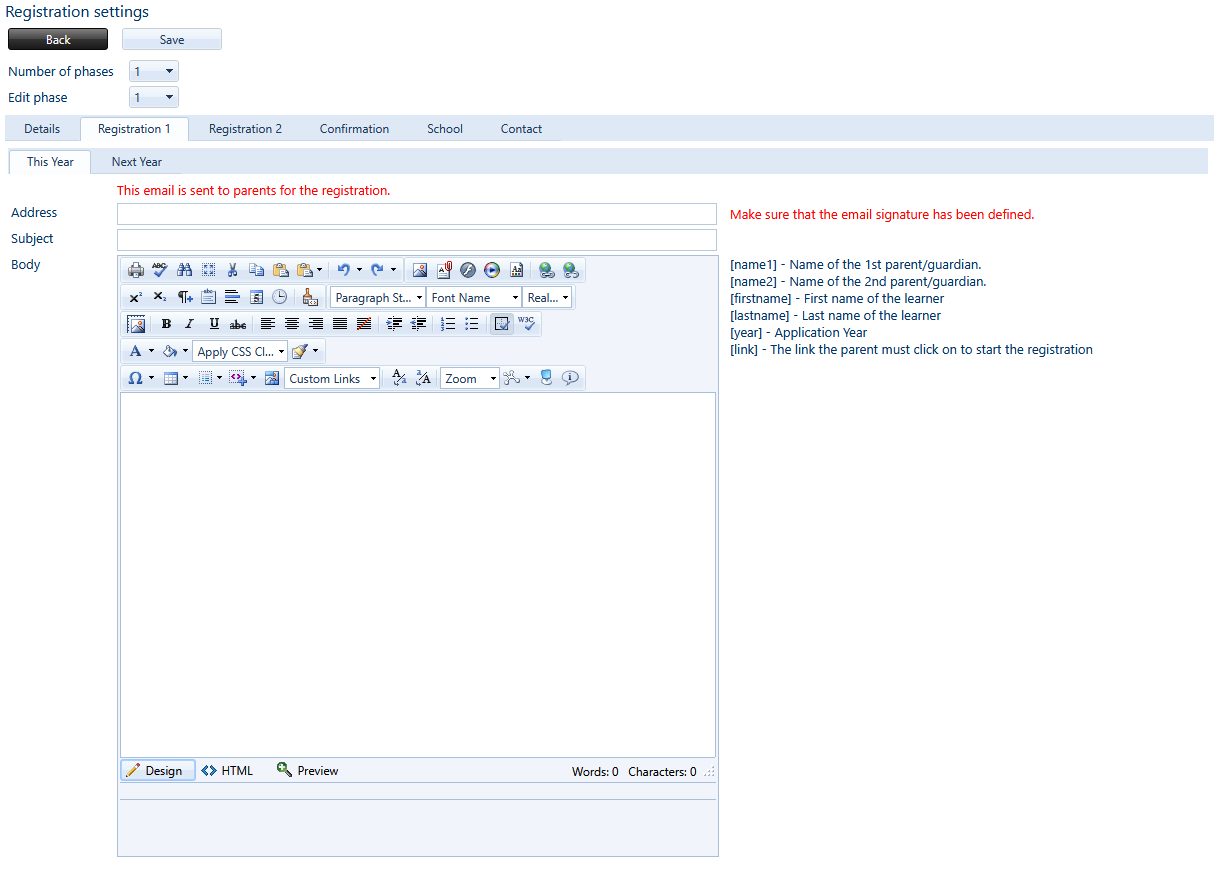Screen dimensions: 1214x870
Task: Open Find and Replace binoculars icon
Action: (184, 270)
